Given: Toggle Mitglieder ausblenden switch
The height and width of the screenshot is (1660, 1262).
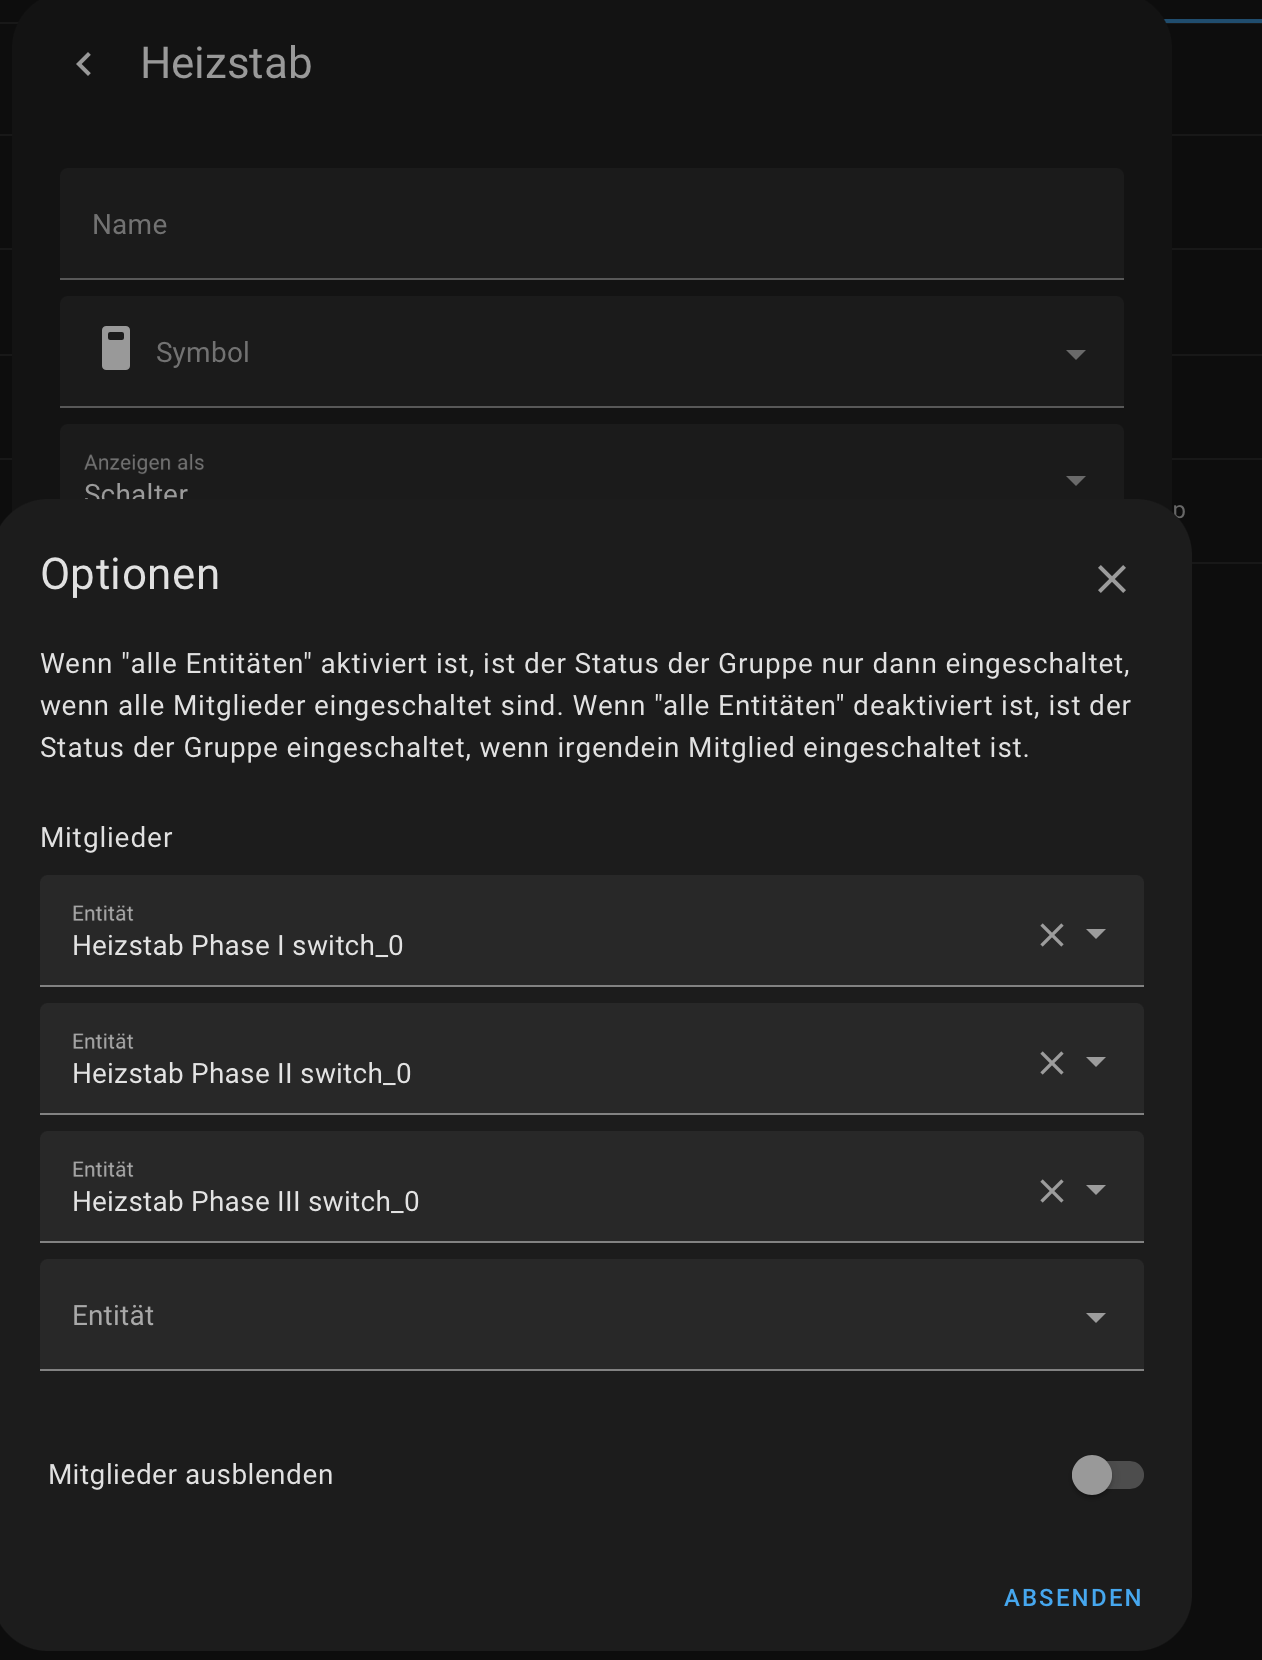Looking at the screenshot, I should (1106, 1475).
